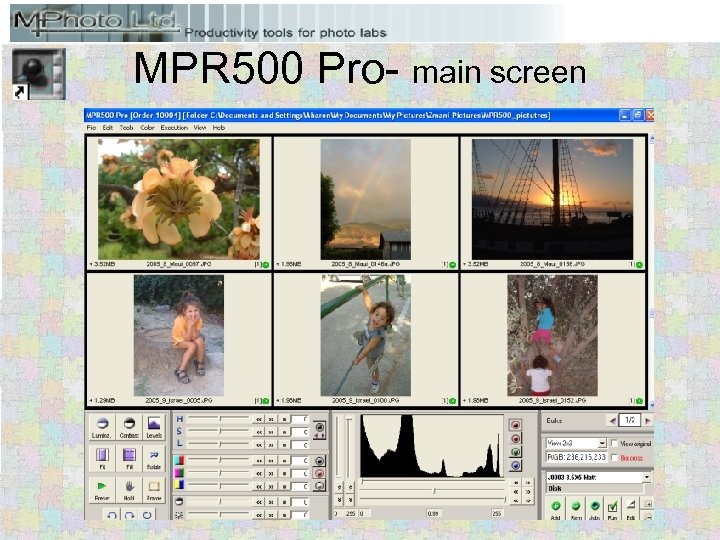Toggle green status indicator on Israel_0152 thumbnail
Image resolution: width=720 pixels, height=540 pixels.
click(640, 401)
